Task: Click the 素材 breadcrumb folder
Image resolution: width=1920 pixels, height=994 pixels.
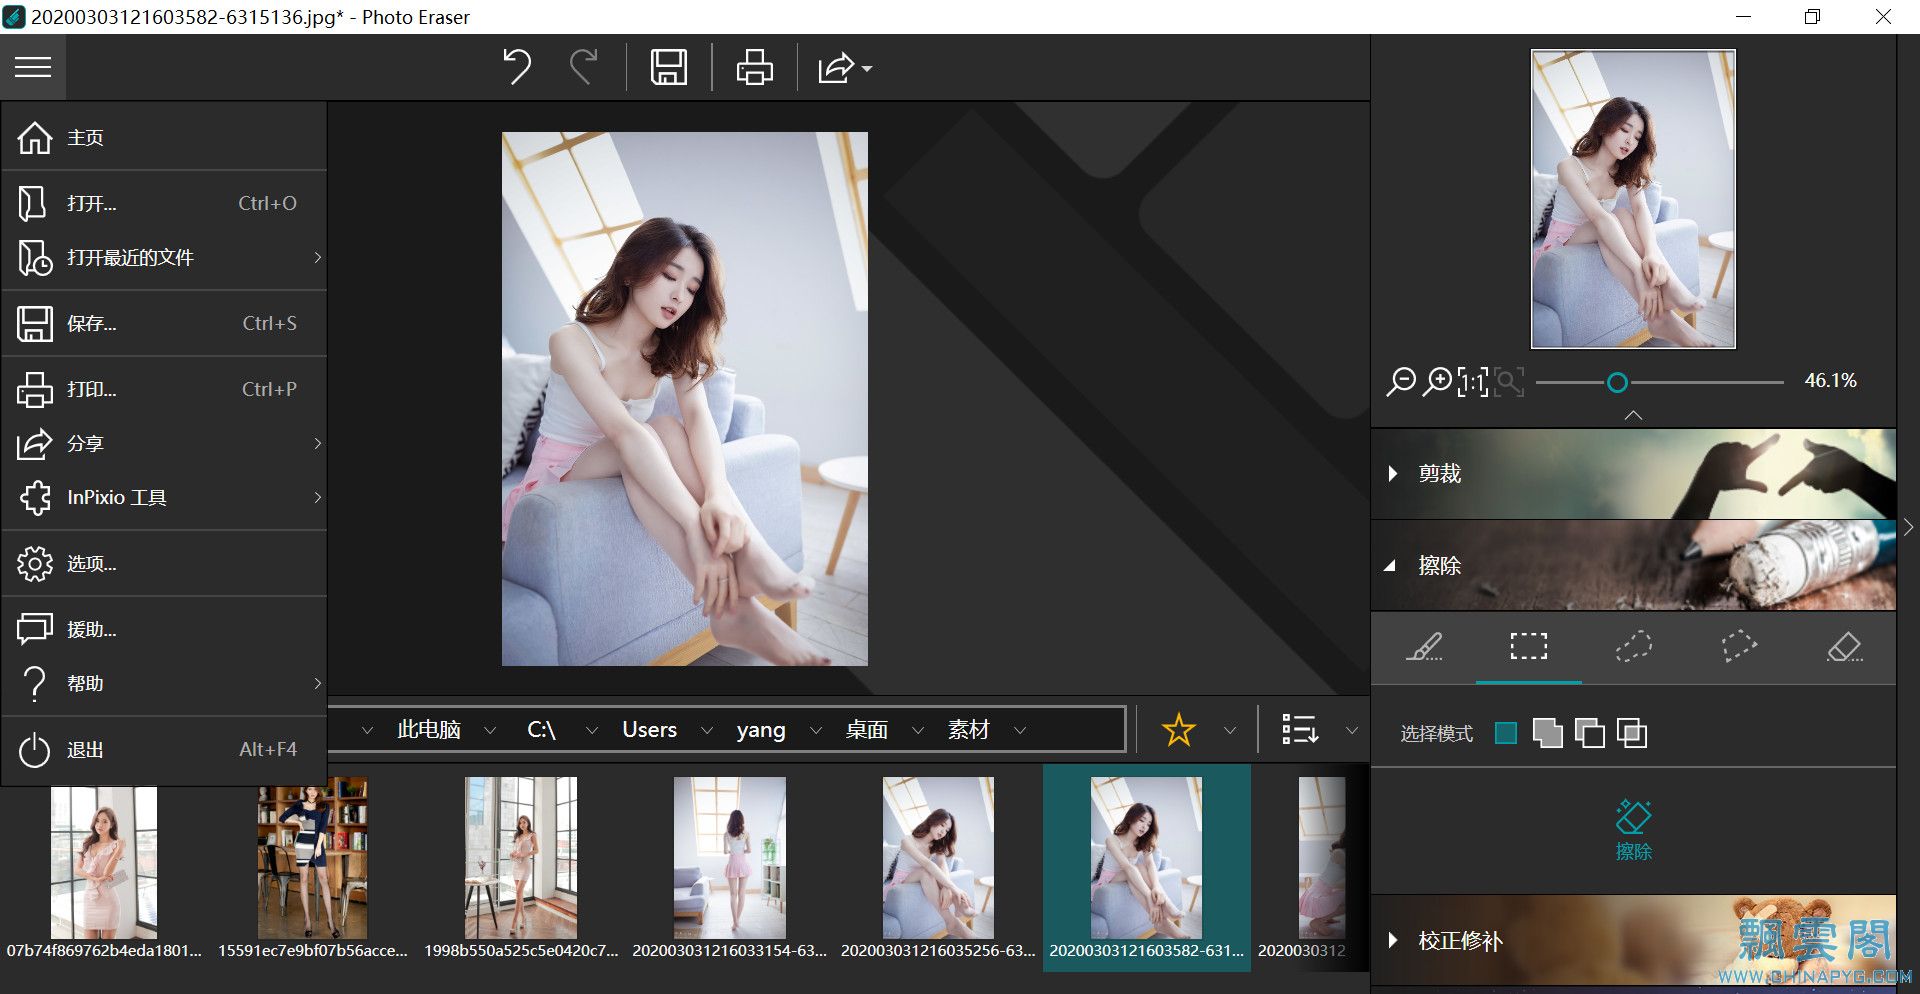Action: pyautogui.click(x=968, y=730)
